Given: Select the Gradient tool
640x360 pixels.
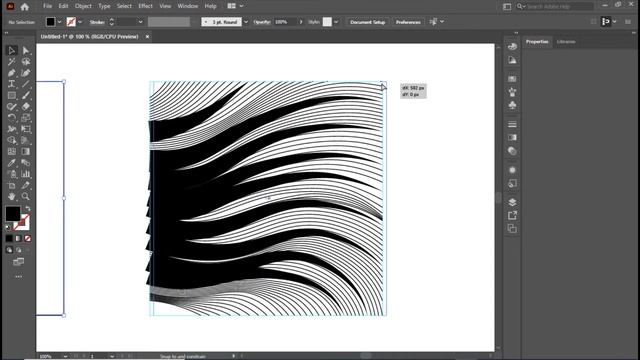Looking at the screenshot, I should click(26, 151).
